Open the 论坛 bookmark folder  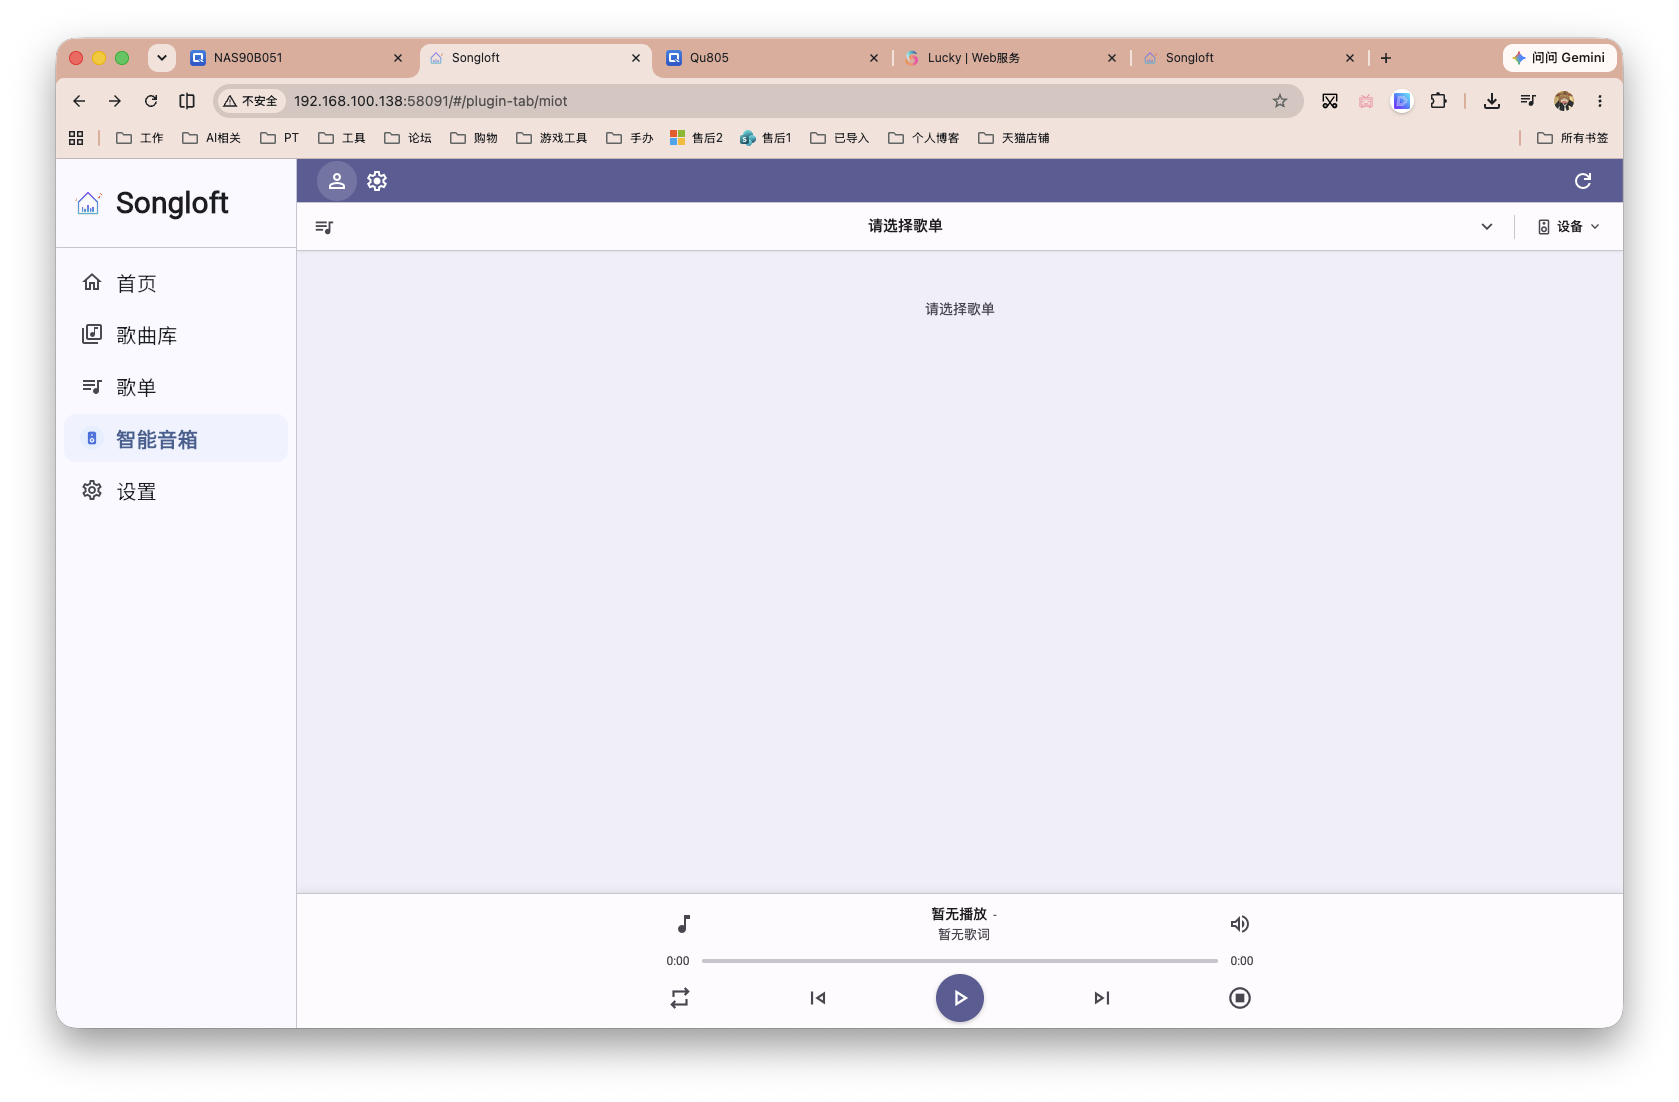click(408, 138)
